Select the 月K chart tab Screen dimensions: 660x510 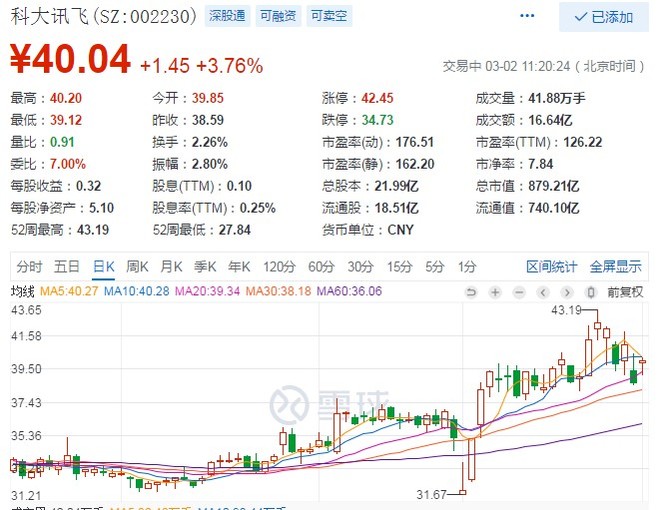tap(171, 267)
